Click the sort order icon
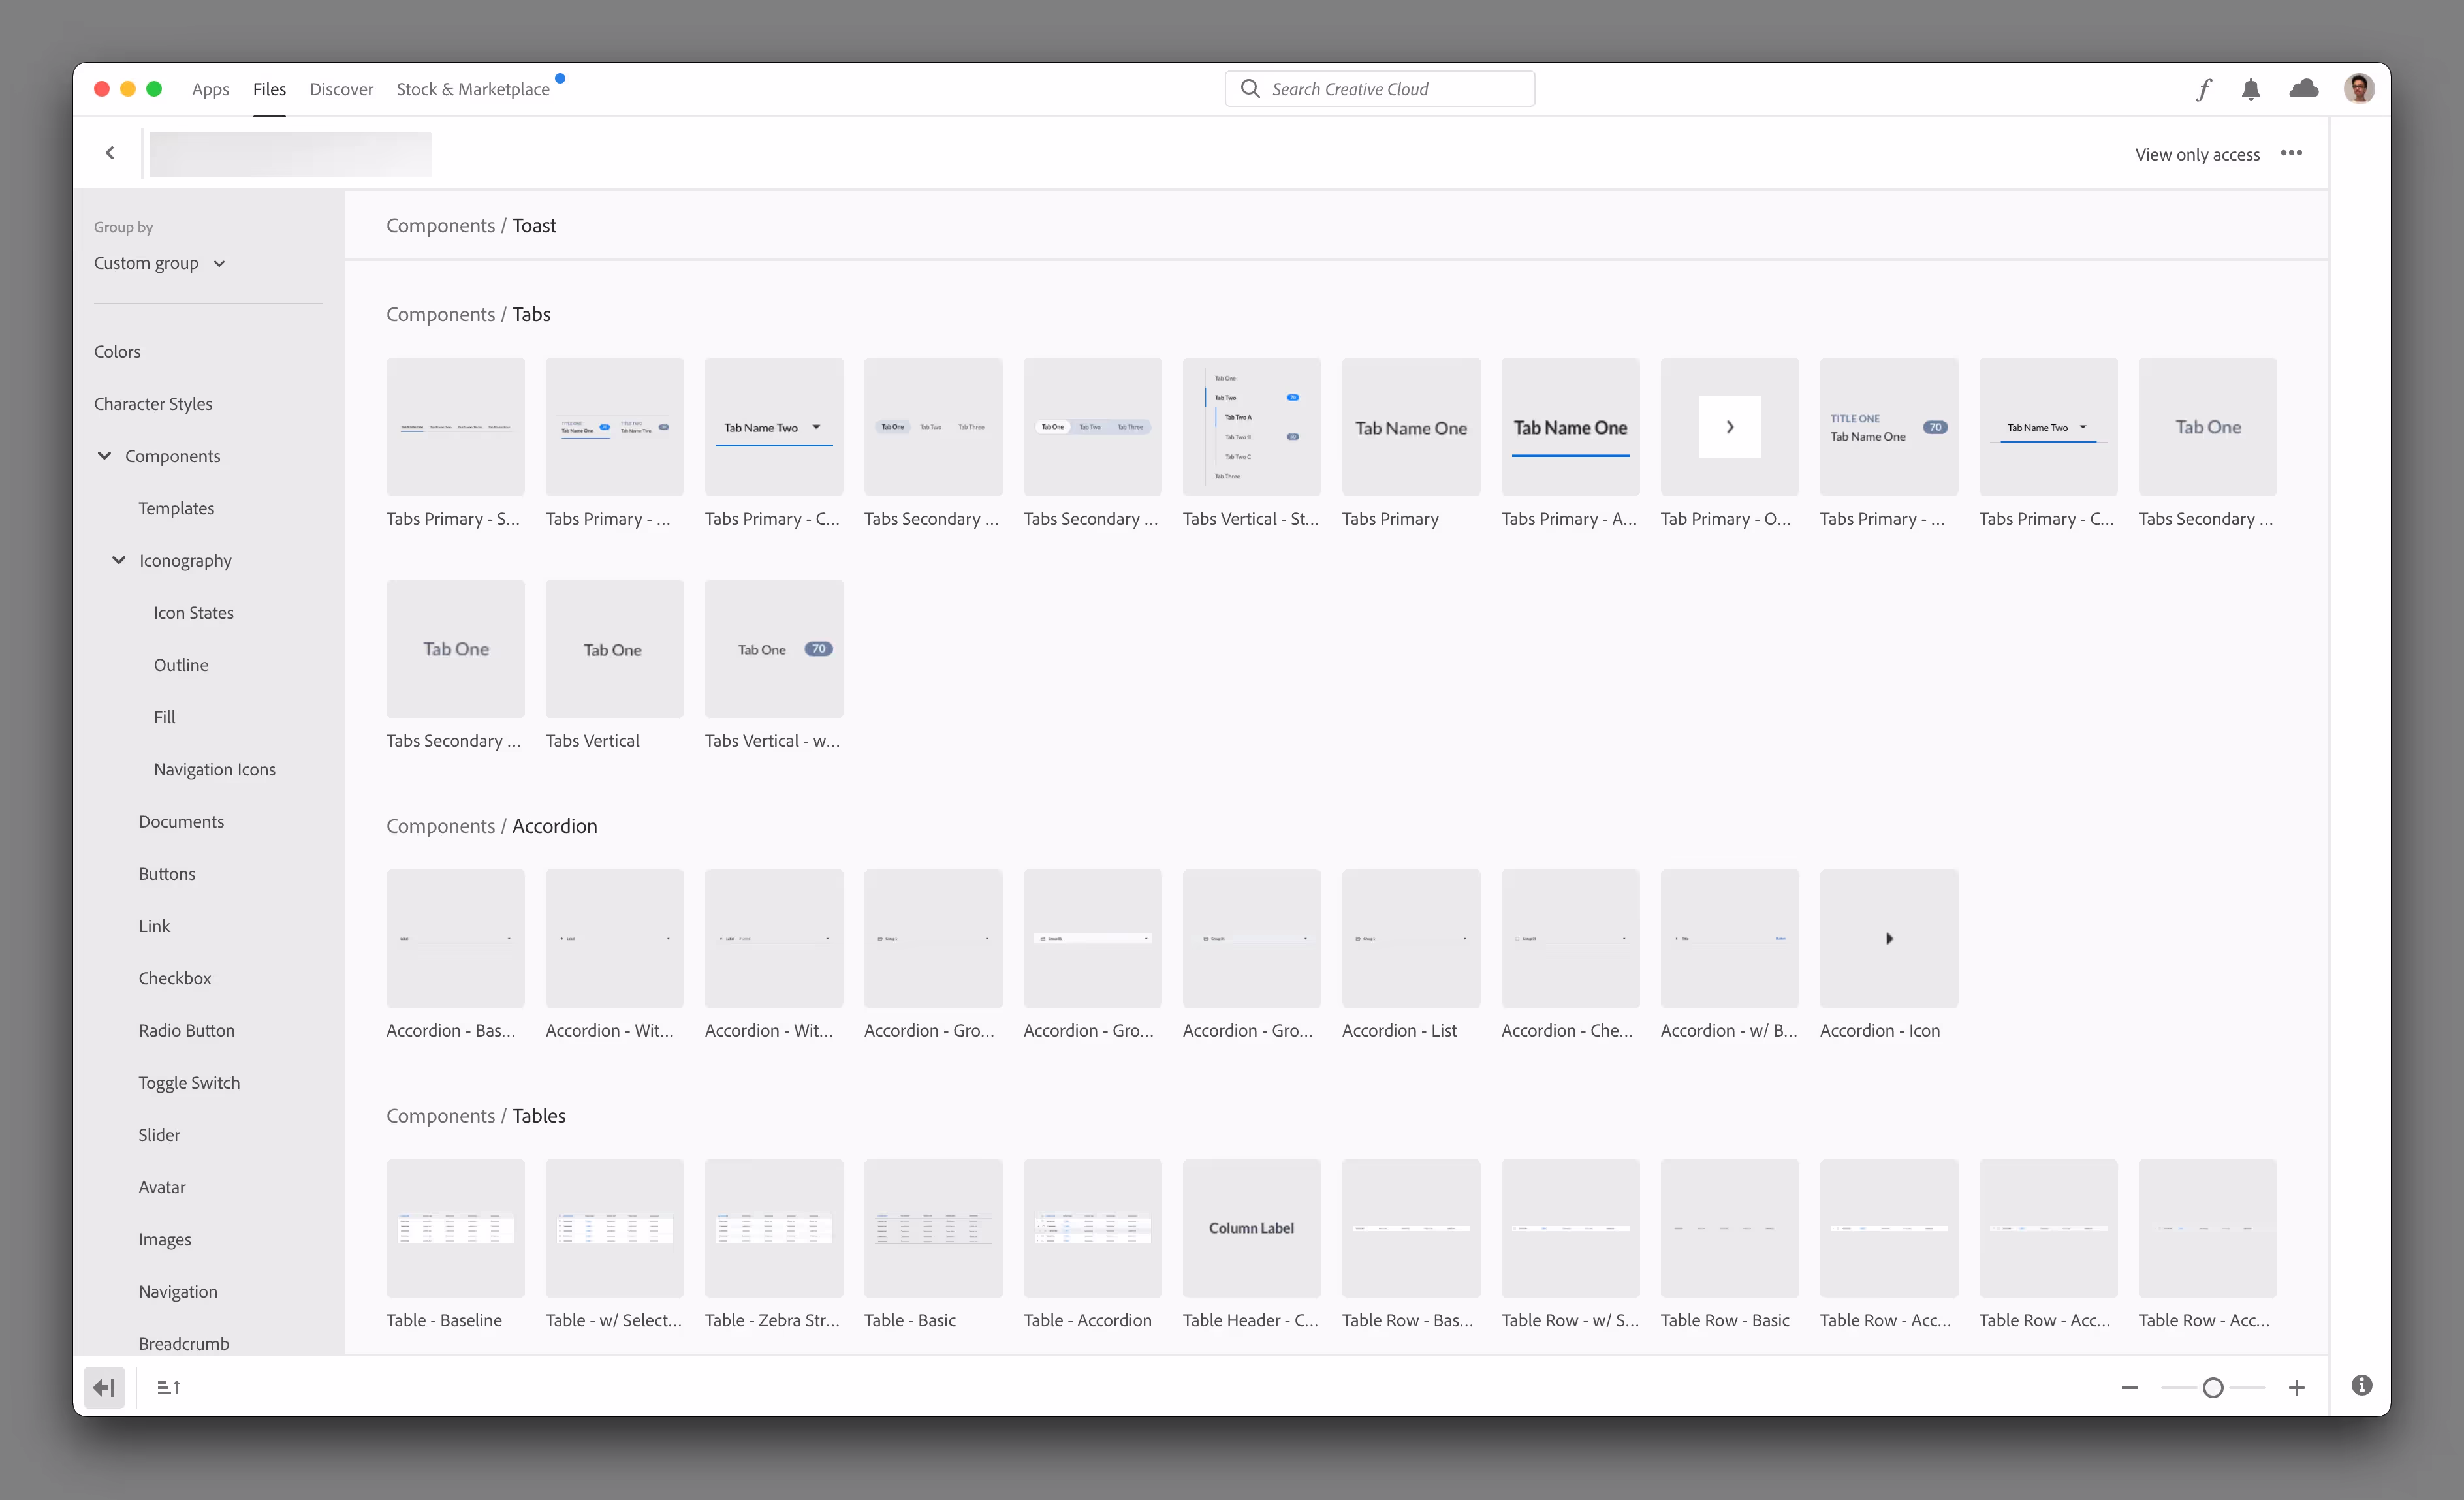The height and width of the screenshot is (1500, 2464). (x=168, y=1387)
